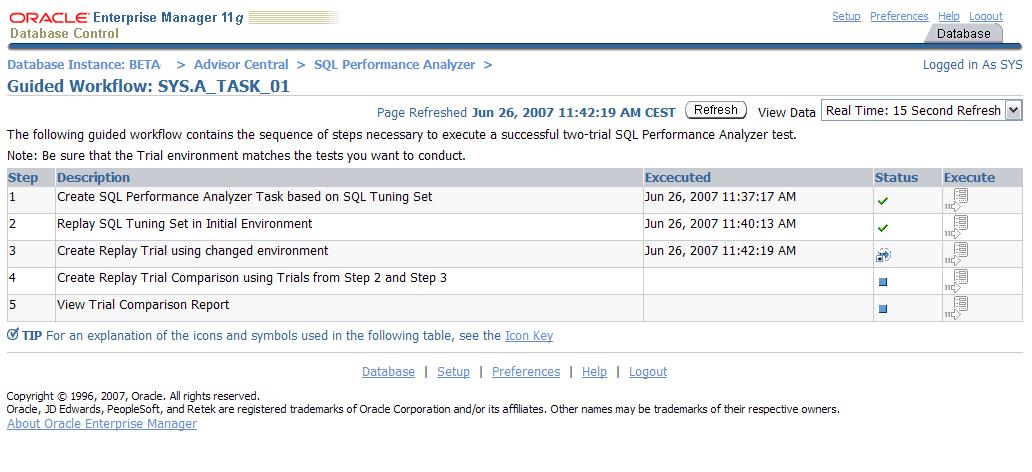Image resolution: width=1032 pixels, height=472 pixels.
Task: Click the step 1 green checkmark status
Action: click(x=883, y=201)
